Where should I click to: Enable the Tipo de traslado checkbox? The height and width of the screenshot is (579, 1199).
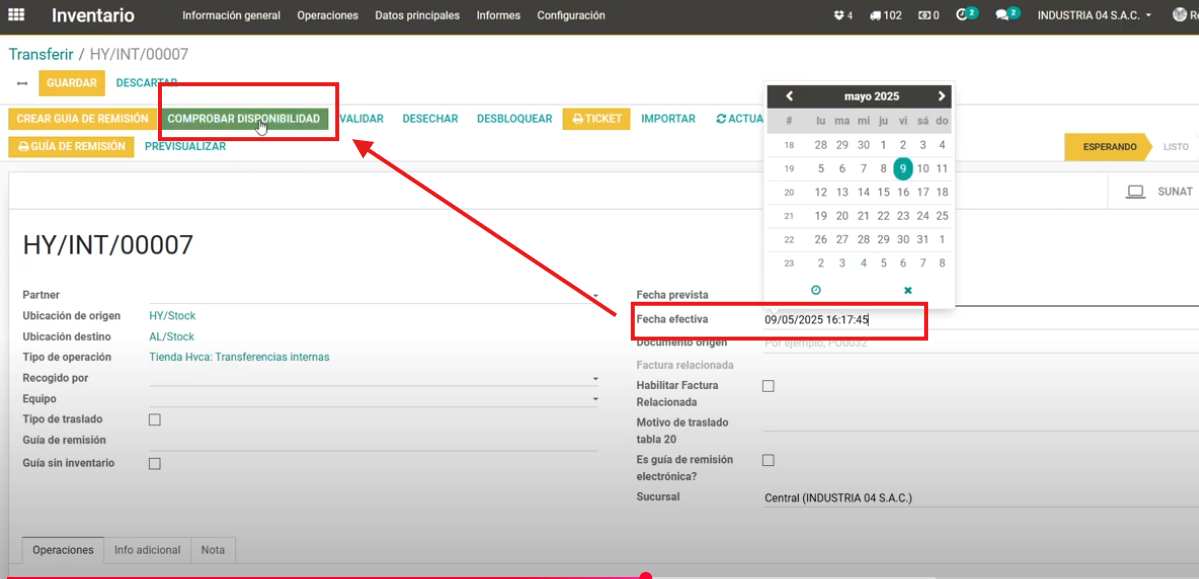point(154,420)
